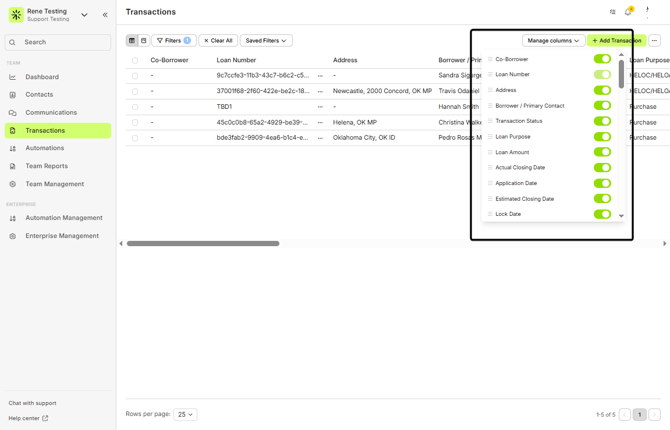Turn off Lock Date column visibility
This screenshot has height=430, width=670.
tap(602, 214)
